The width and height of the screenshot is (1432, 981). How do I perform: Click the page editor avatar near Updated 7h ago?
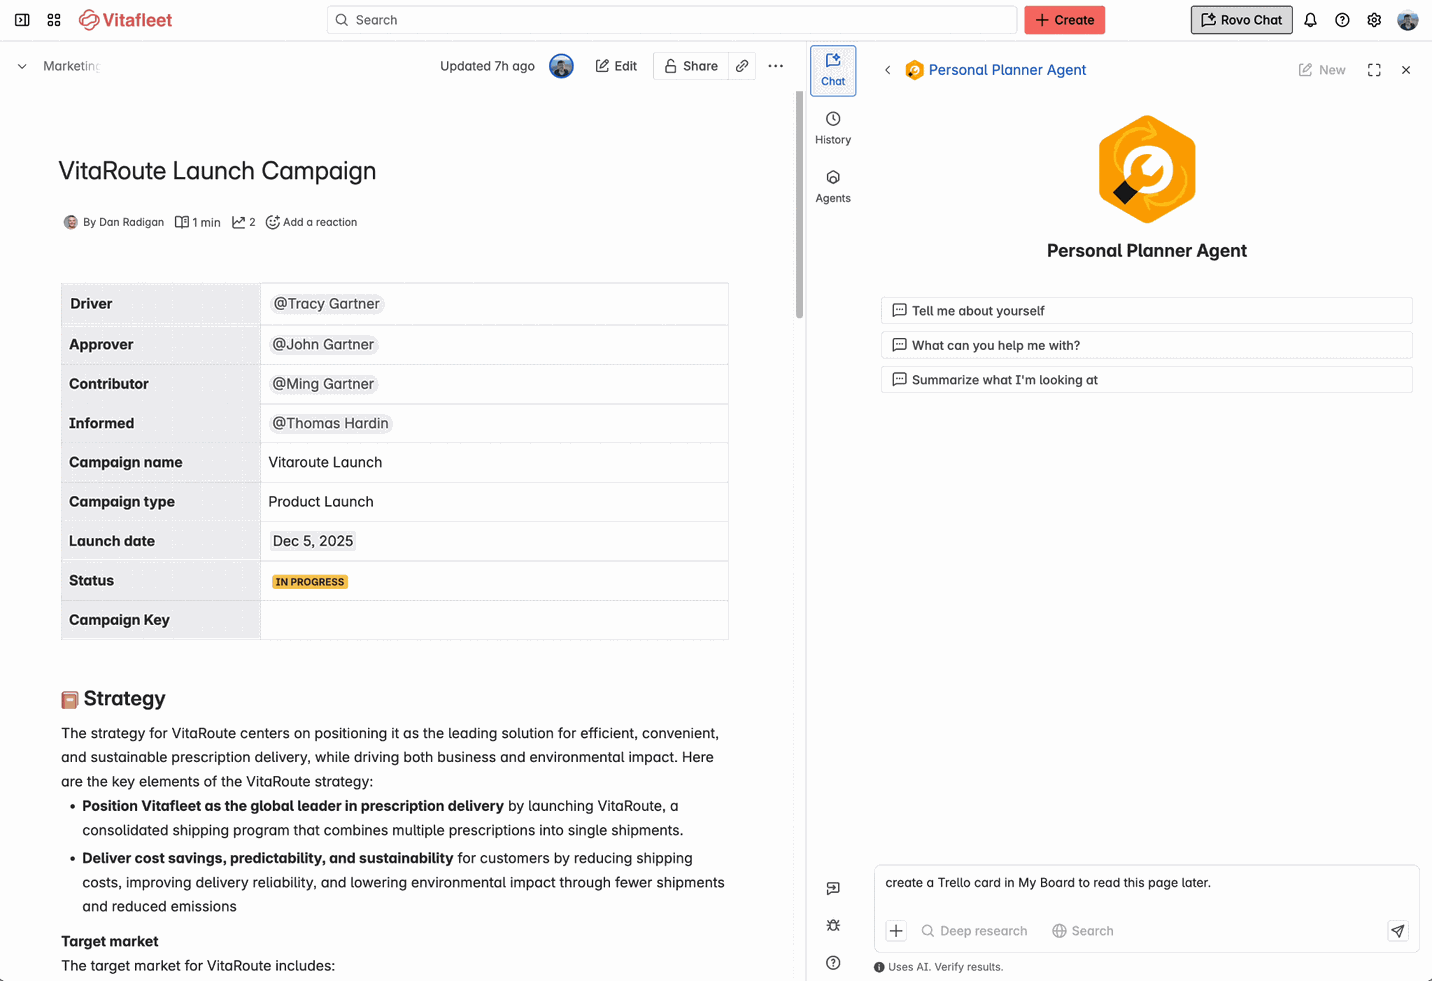coord(561,66)
